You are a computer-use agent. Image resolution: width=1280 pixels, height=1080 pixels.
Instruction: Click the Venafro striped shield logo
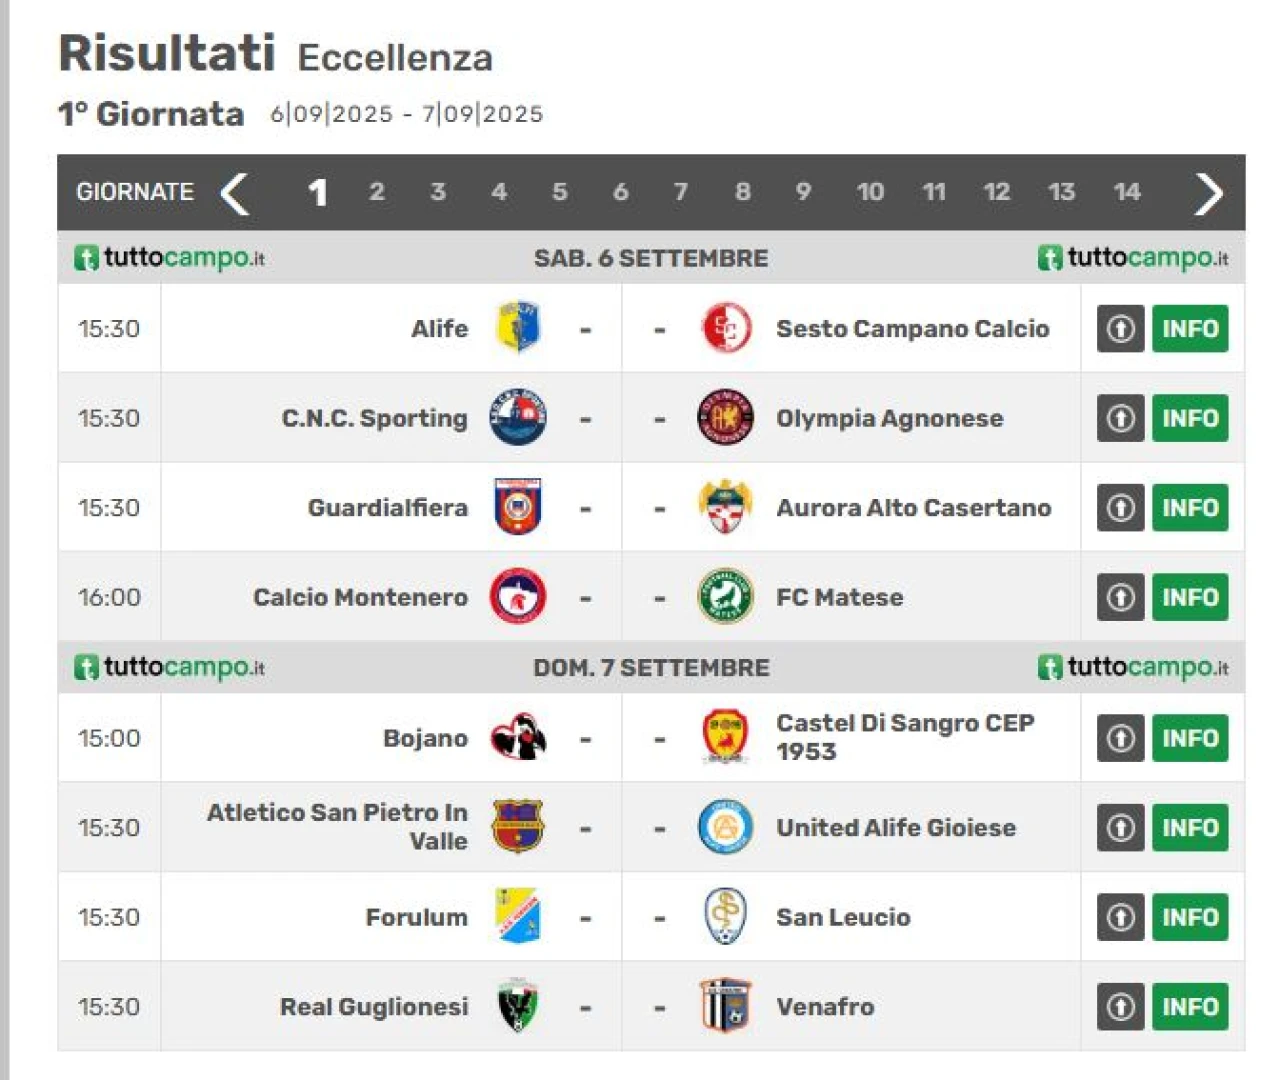[725, 1006]
